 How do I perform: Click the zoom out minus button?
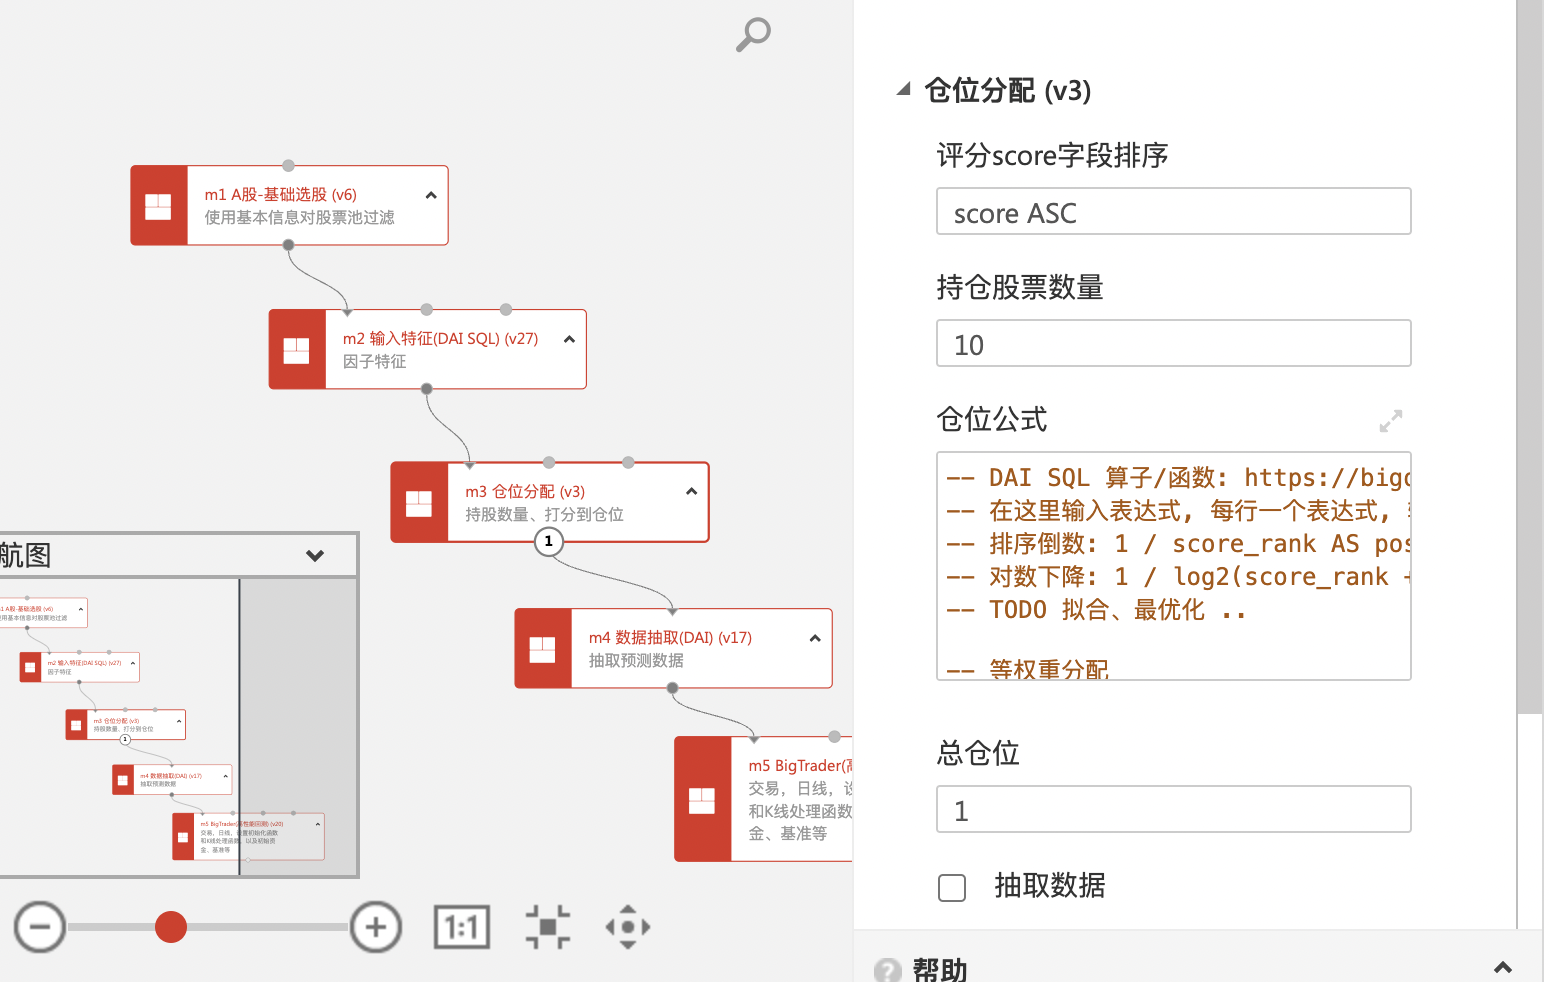[40, 927]
